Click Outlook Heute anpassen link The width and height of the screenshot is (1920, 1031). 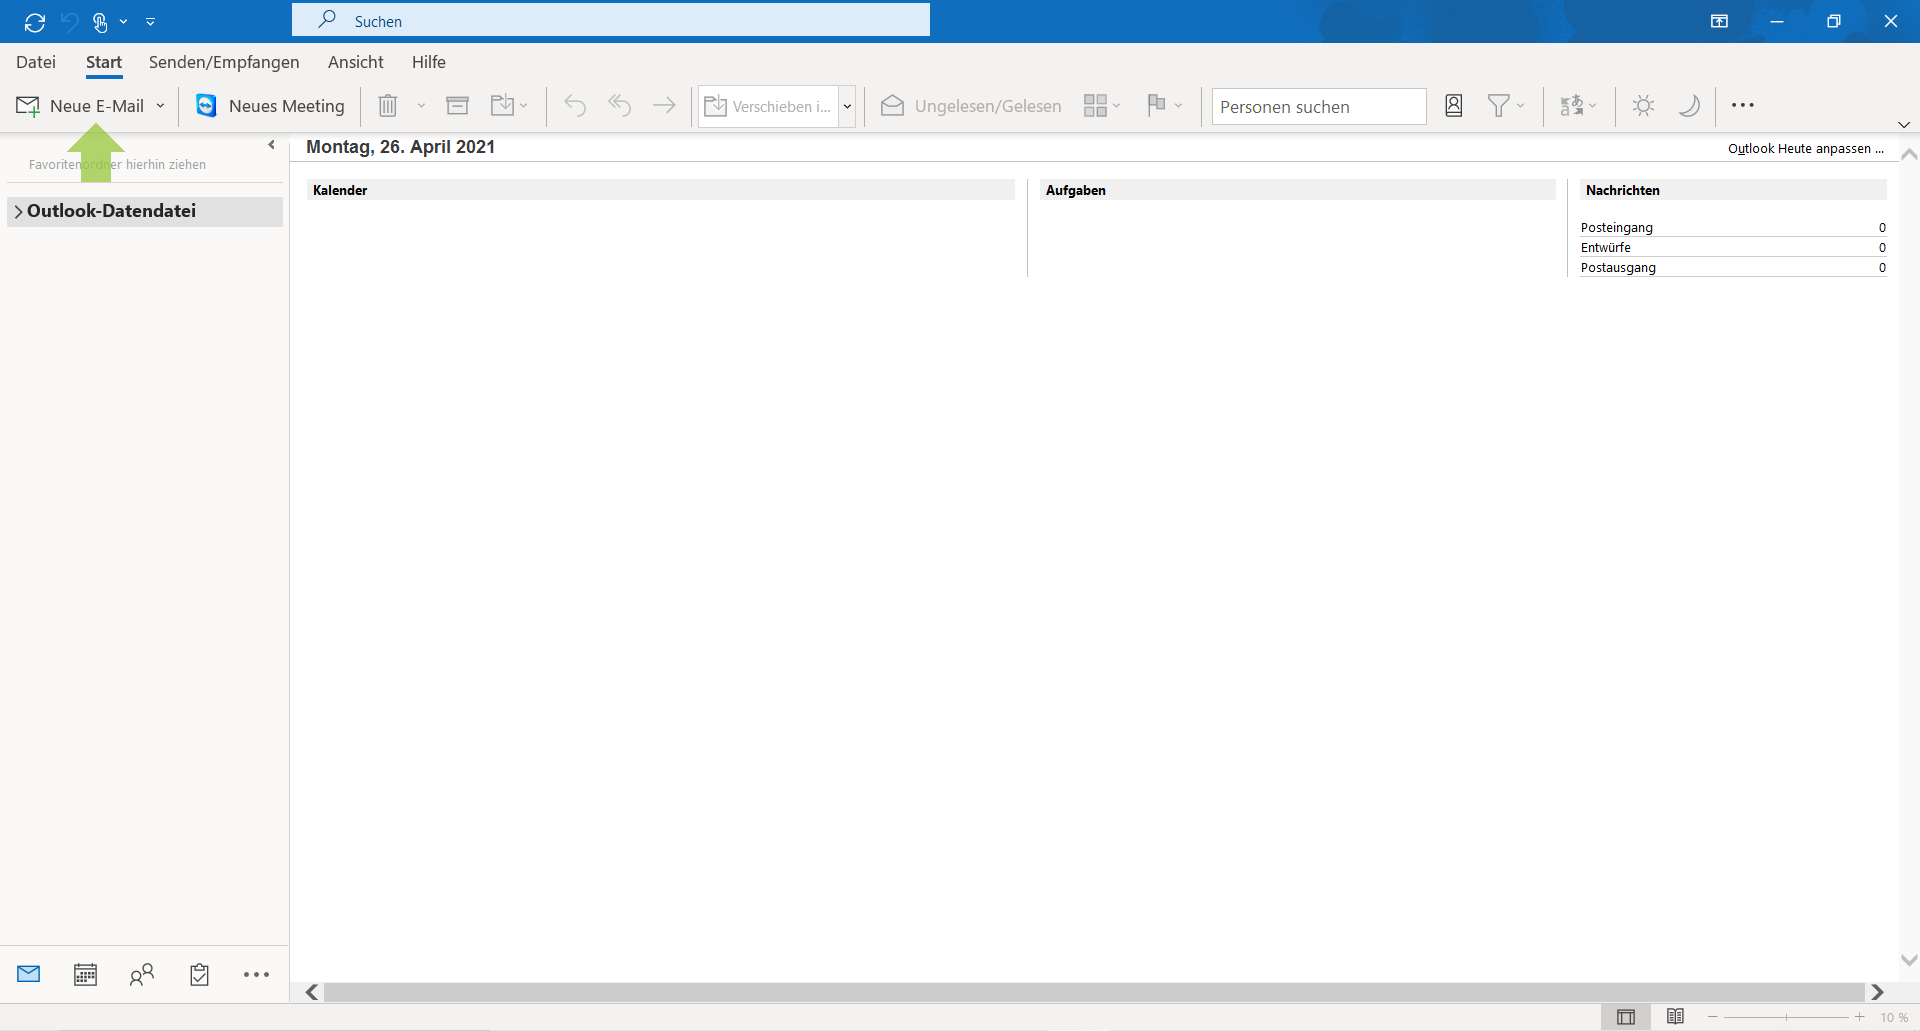coord(1805,149)
